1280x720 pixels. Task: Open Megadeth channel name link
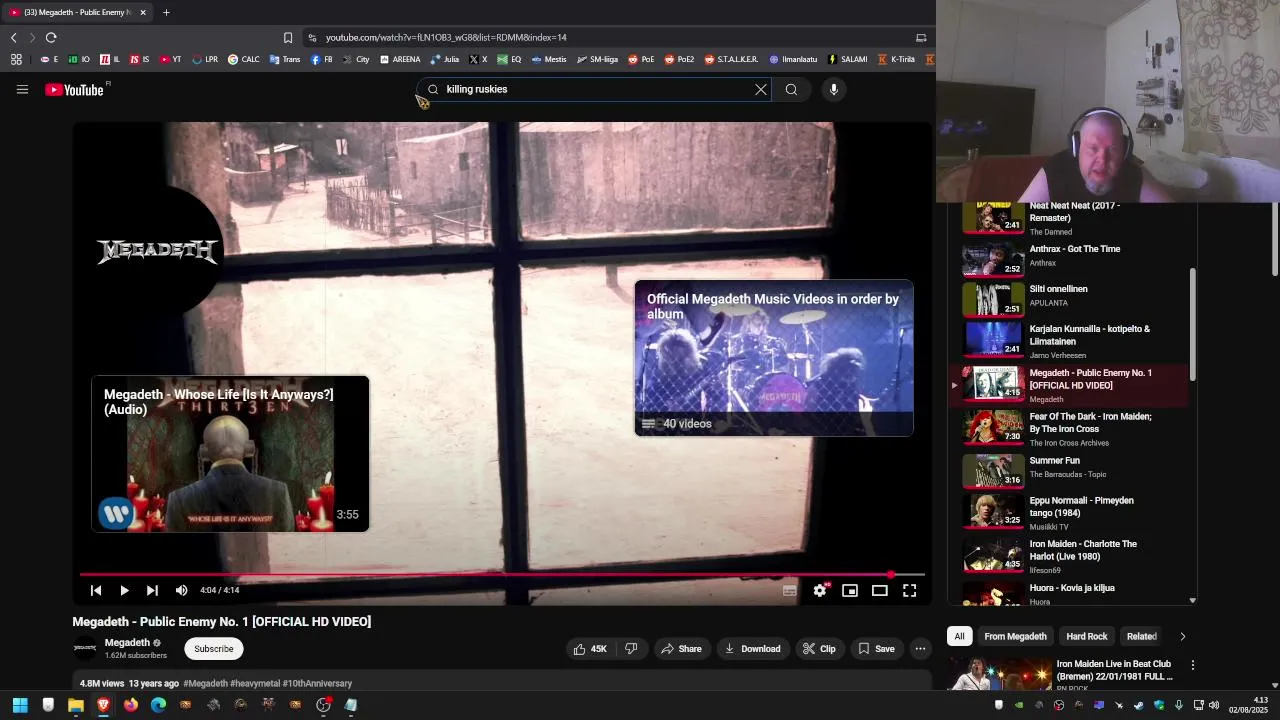(127, 643)
